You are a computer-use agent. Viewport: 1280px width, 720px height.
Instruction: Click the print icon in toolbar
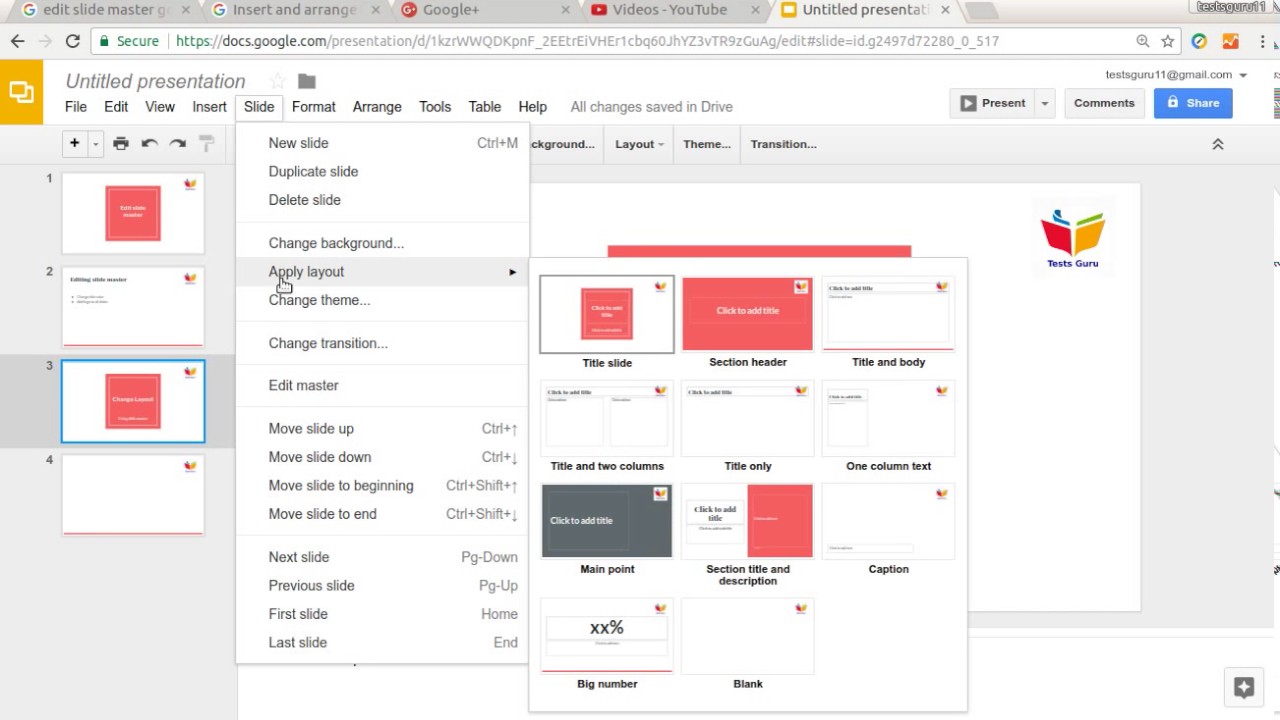[x=121, y=144]
